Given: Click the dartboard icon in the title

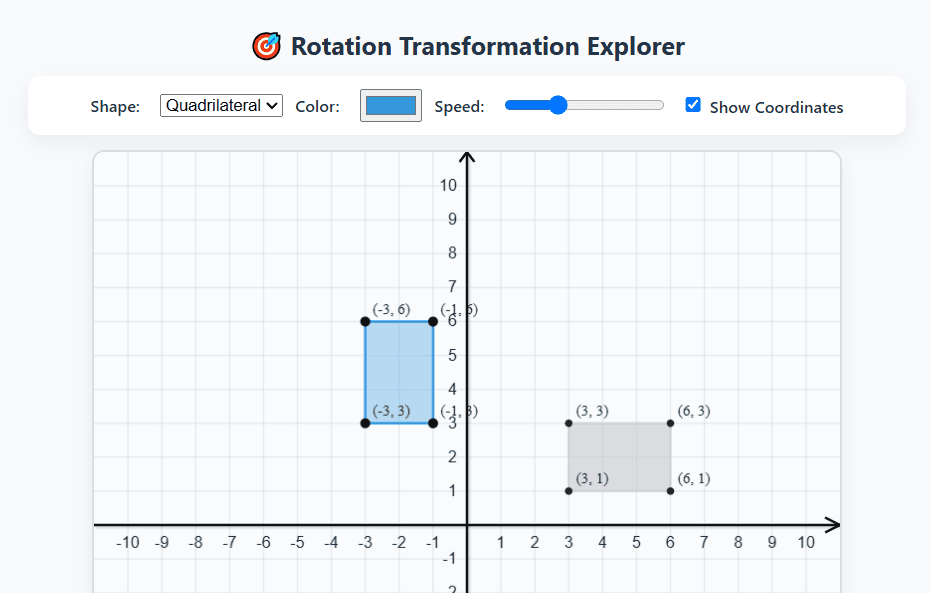Looking at the screenshot, I should [266, 46].
